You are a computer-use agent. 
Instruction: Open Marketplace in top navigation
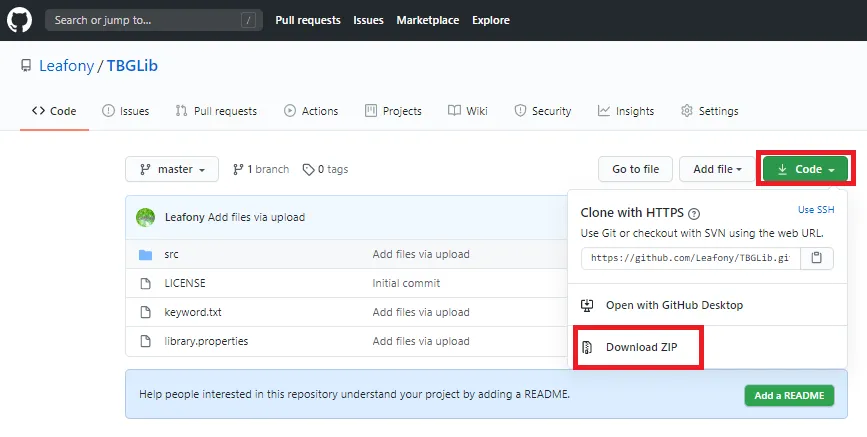(x=427, y=20)
